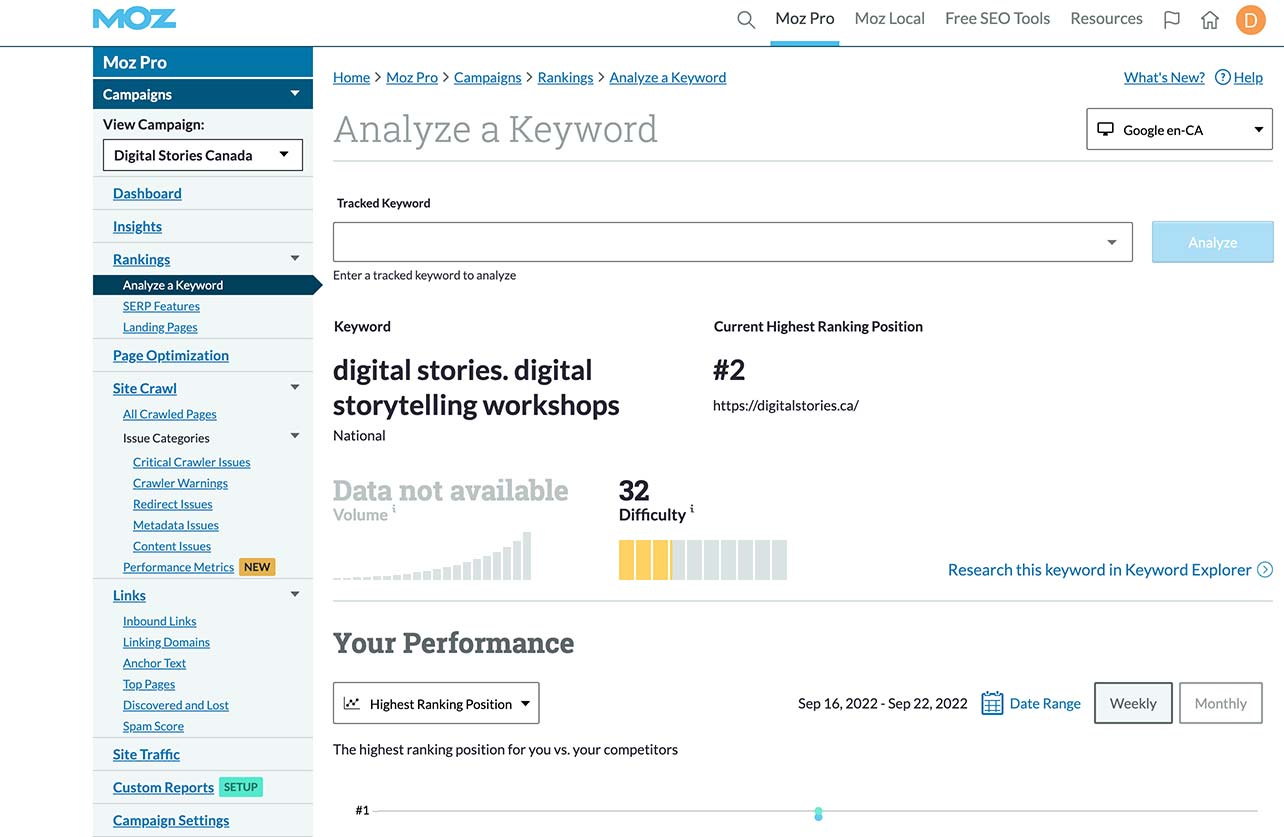
Task: Open the orange D account avatar
Action: (x=1250, y=18)
